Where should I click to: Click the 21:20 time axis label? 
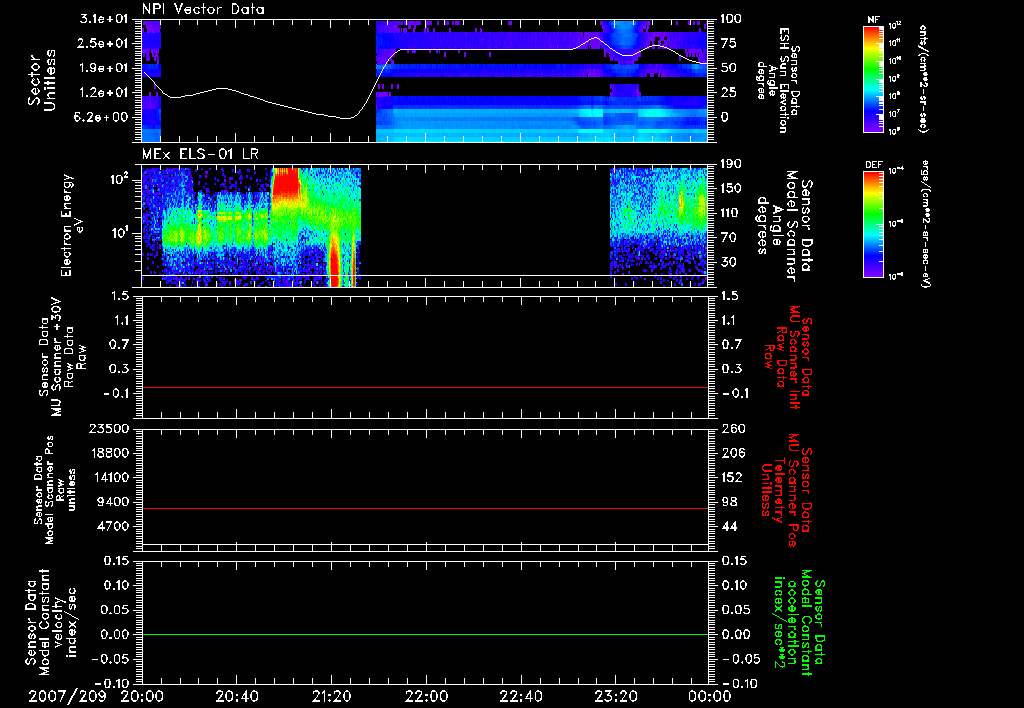331,696
